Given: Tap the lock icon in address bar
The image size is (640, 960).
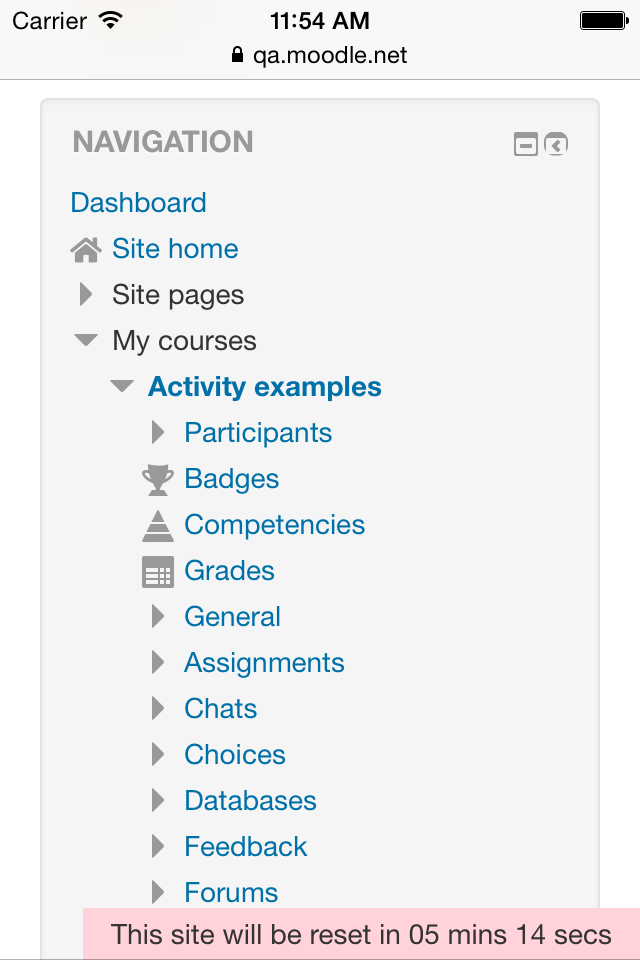Looking at the screenshot, I should pos(238,55).
